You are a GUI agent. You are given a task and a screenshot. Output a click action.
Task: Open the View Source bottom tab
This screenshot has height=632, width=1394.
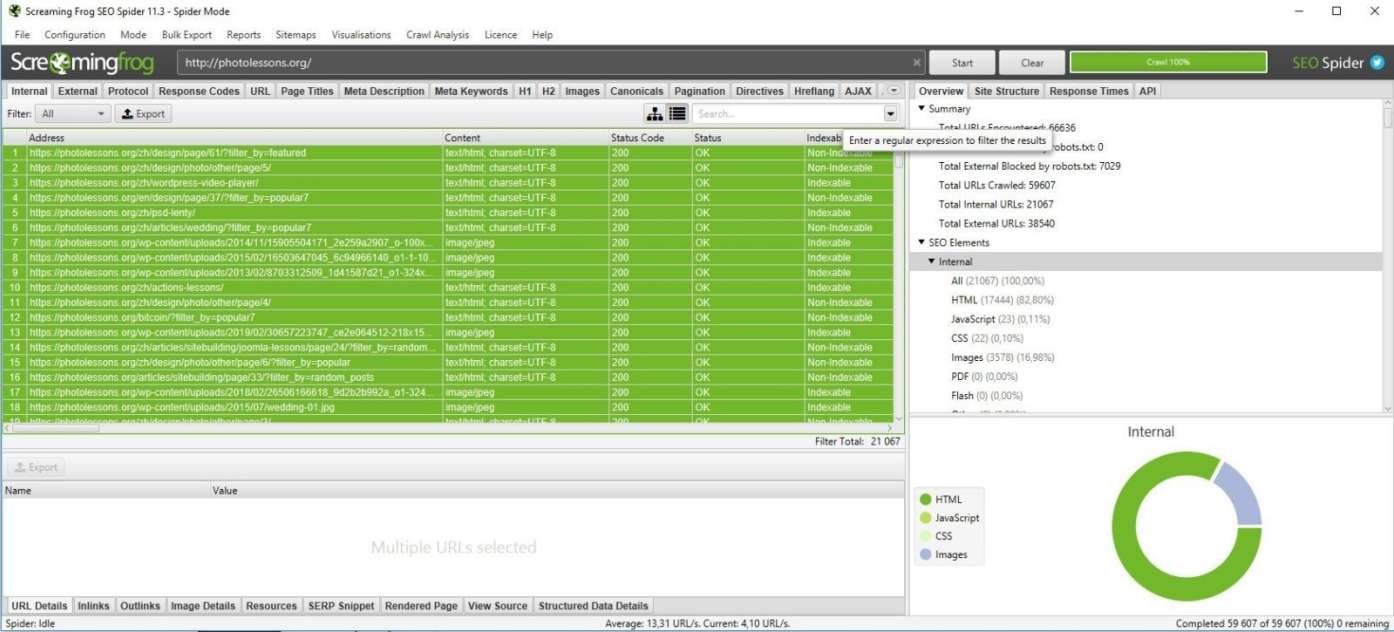[x=497, y=606]
